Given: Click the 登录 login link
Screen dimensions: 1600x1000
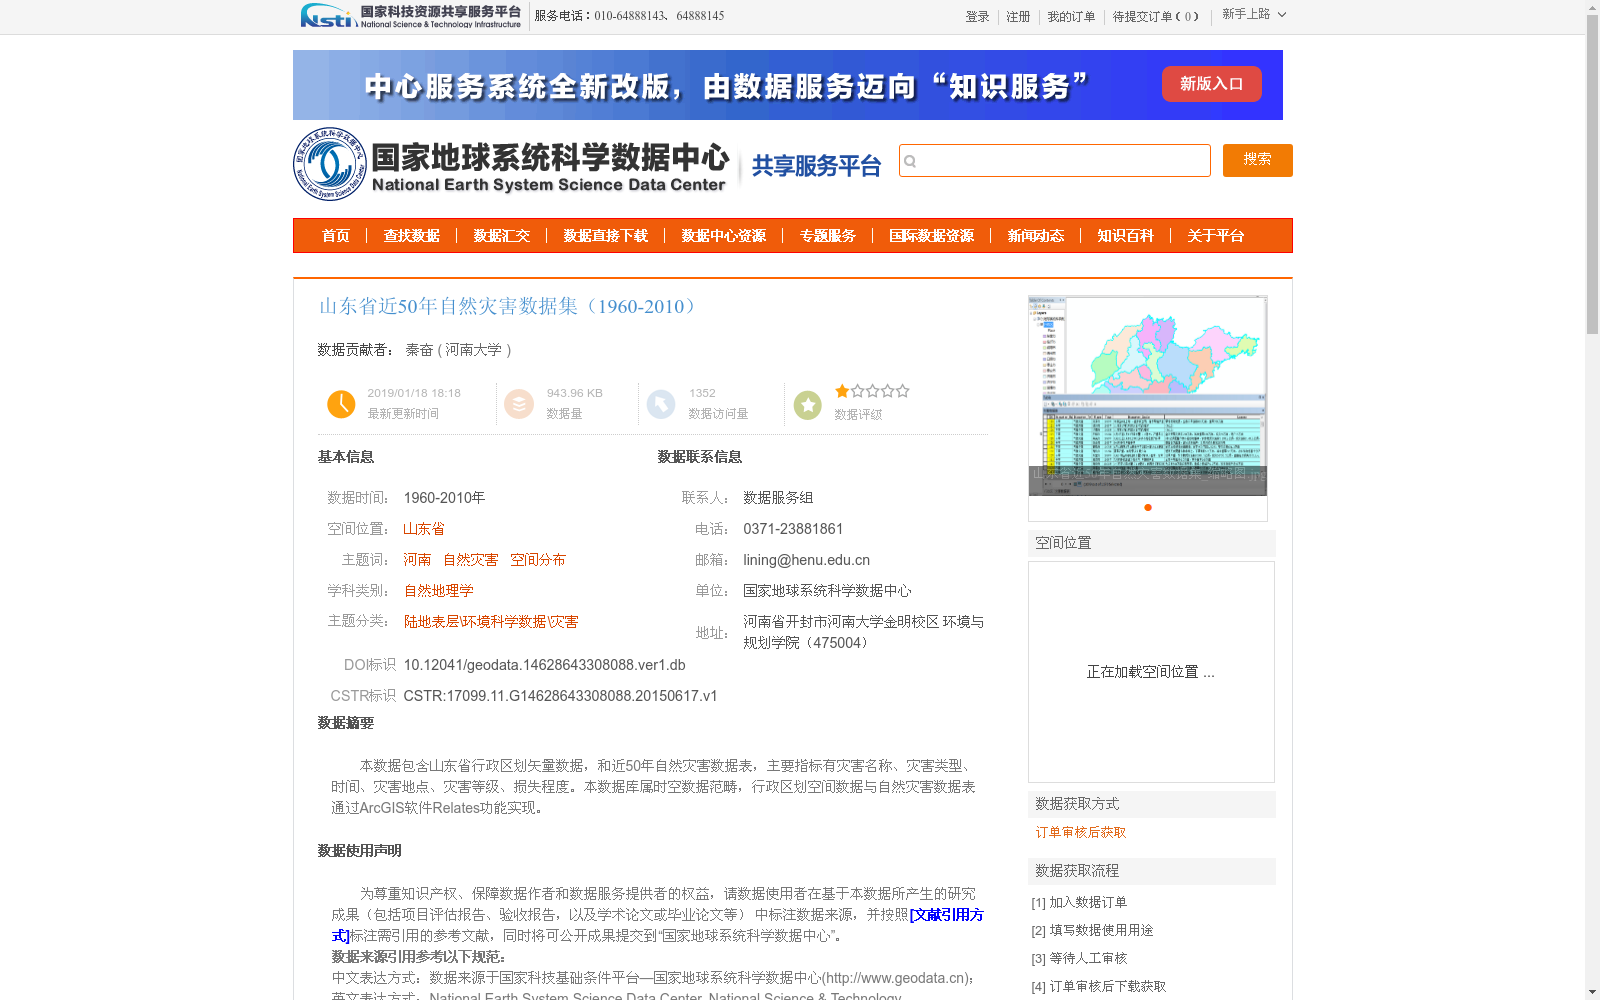Looking at the screenshot, I should 977,17.
